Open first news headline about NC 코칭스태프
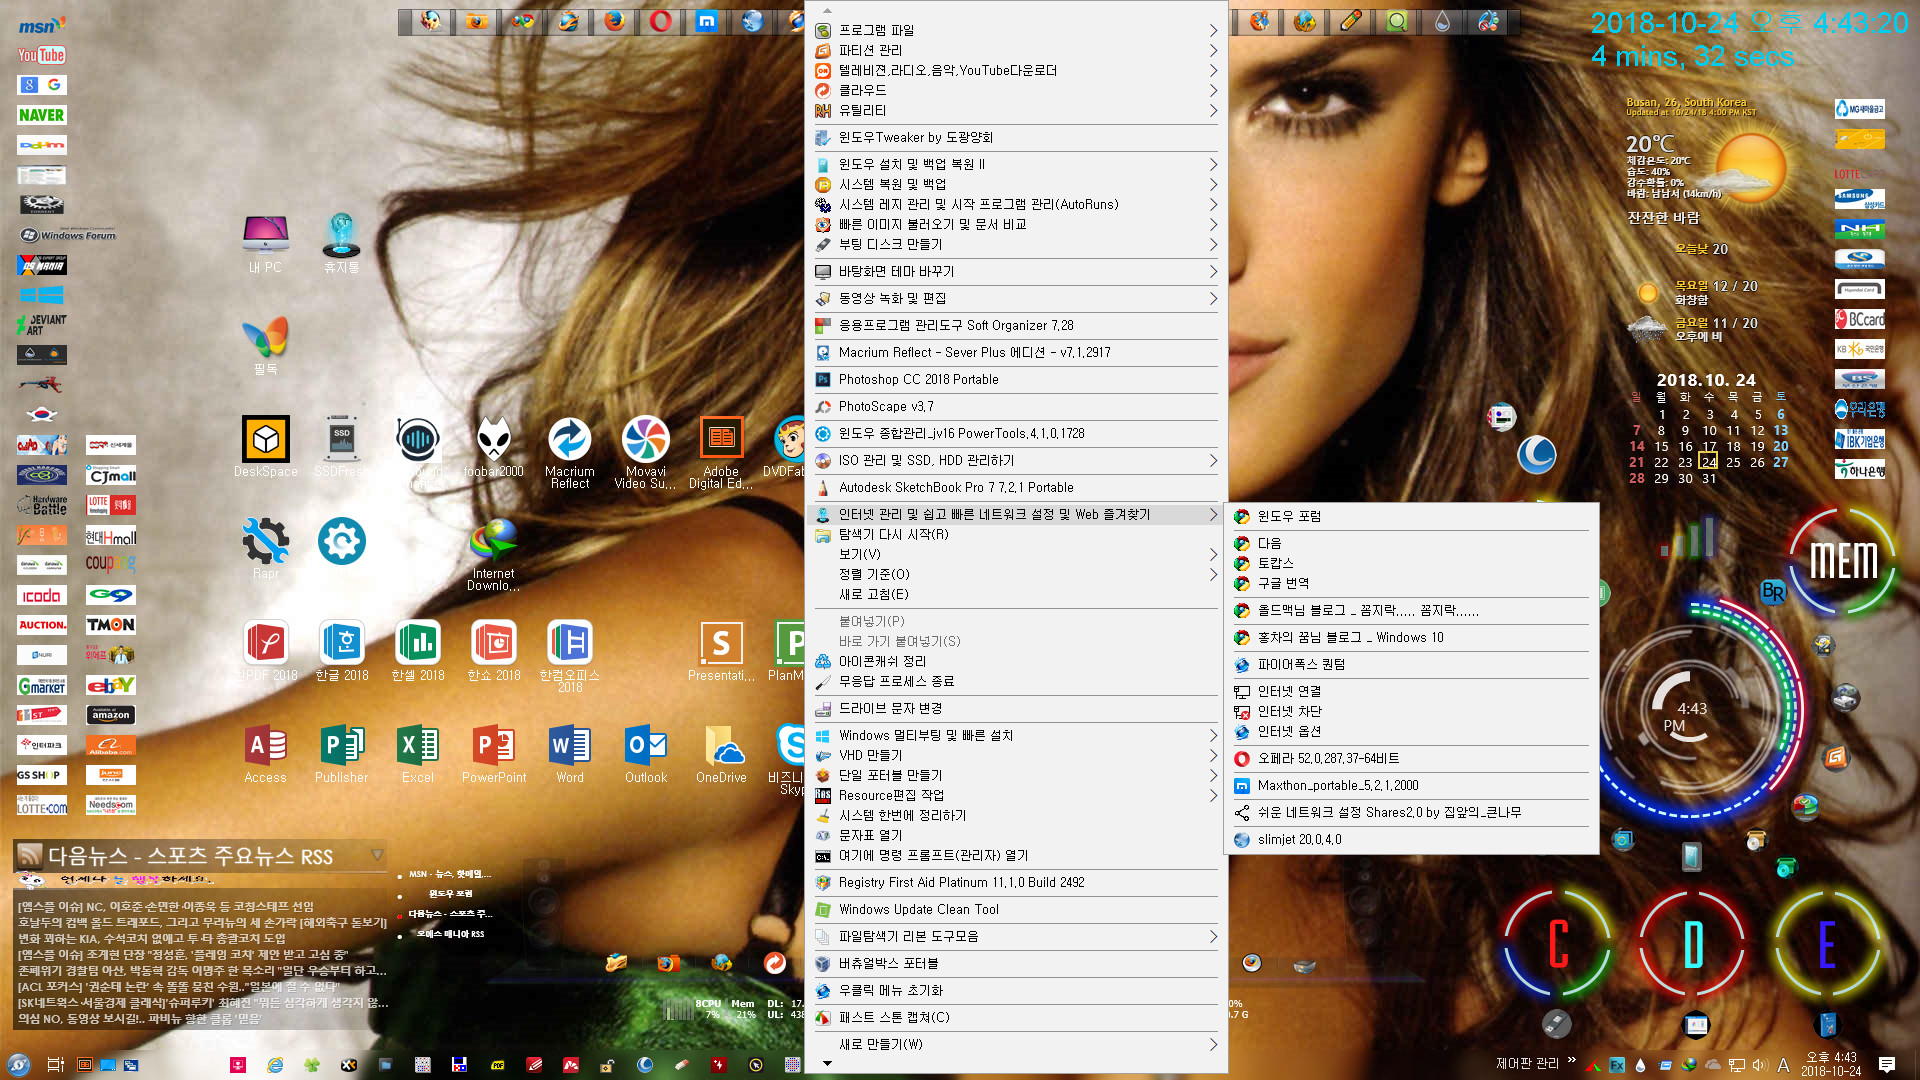 coord(165,906)
